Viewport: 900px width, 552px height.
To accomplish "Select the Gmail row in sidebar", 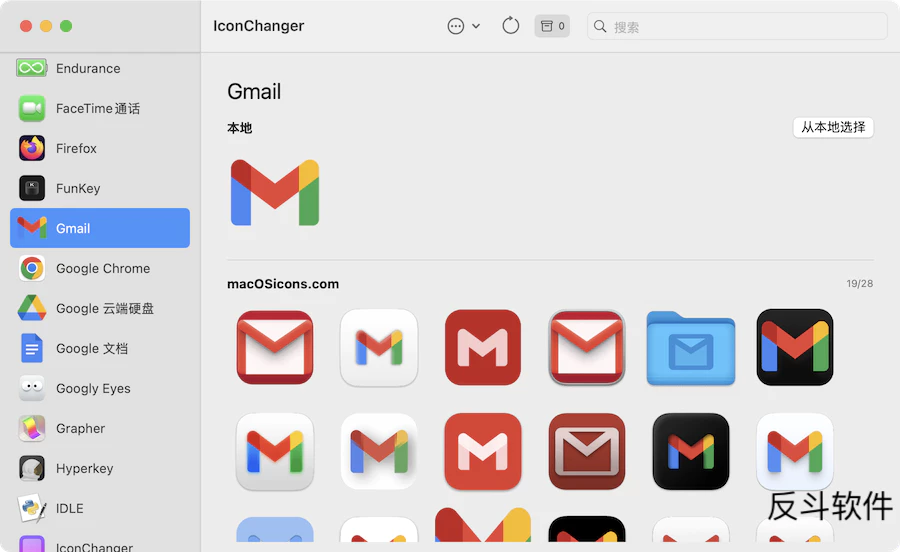I will tap(100, 228).
